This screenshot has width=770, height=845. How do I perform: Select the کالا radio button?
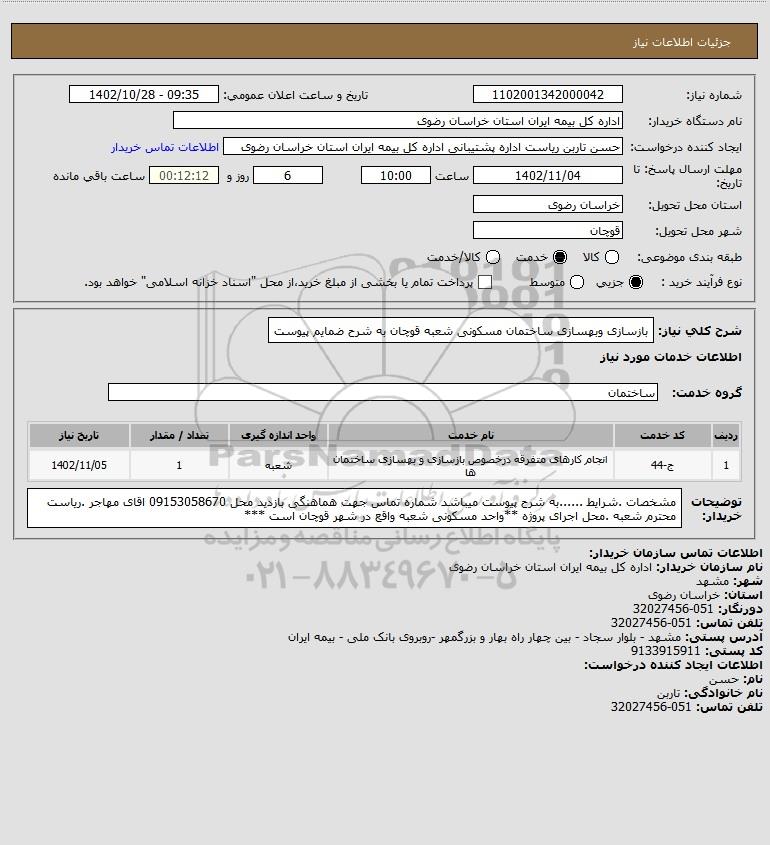612,258
